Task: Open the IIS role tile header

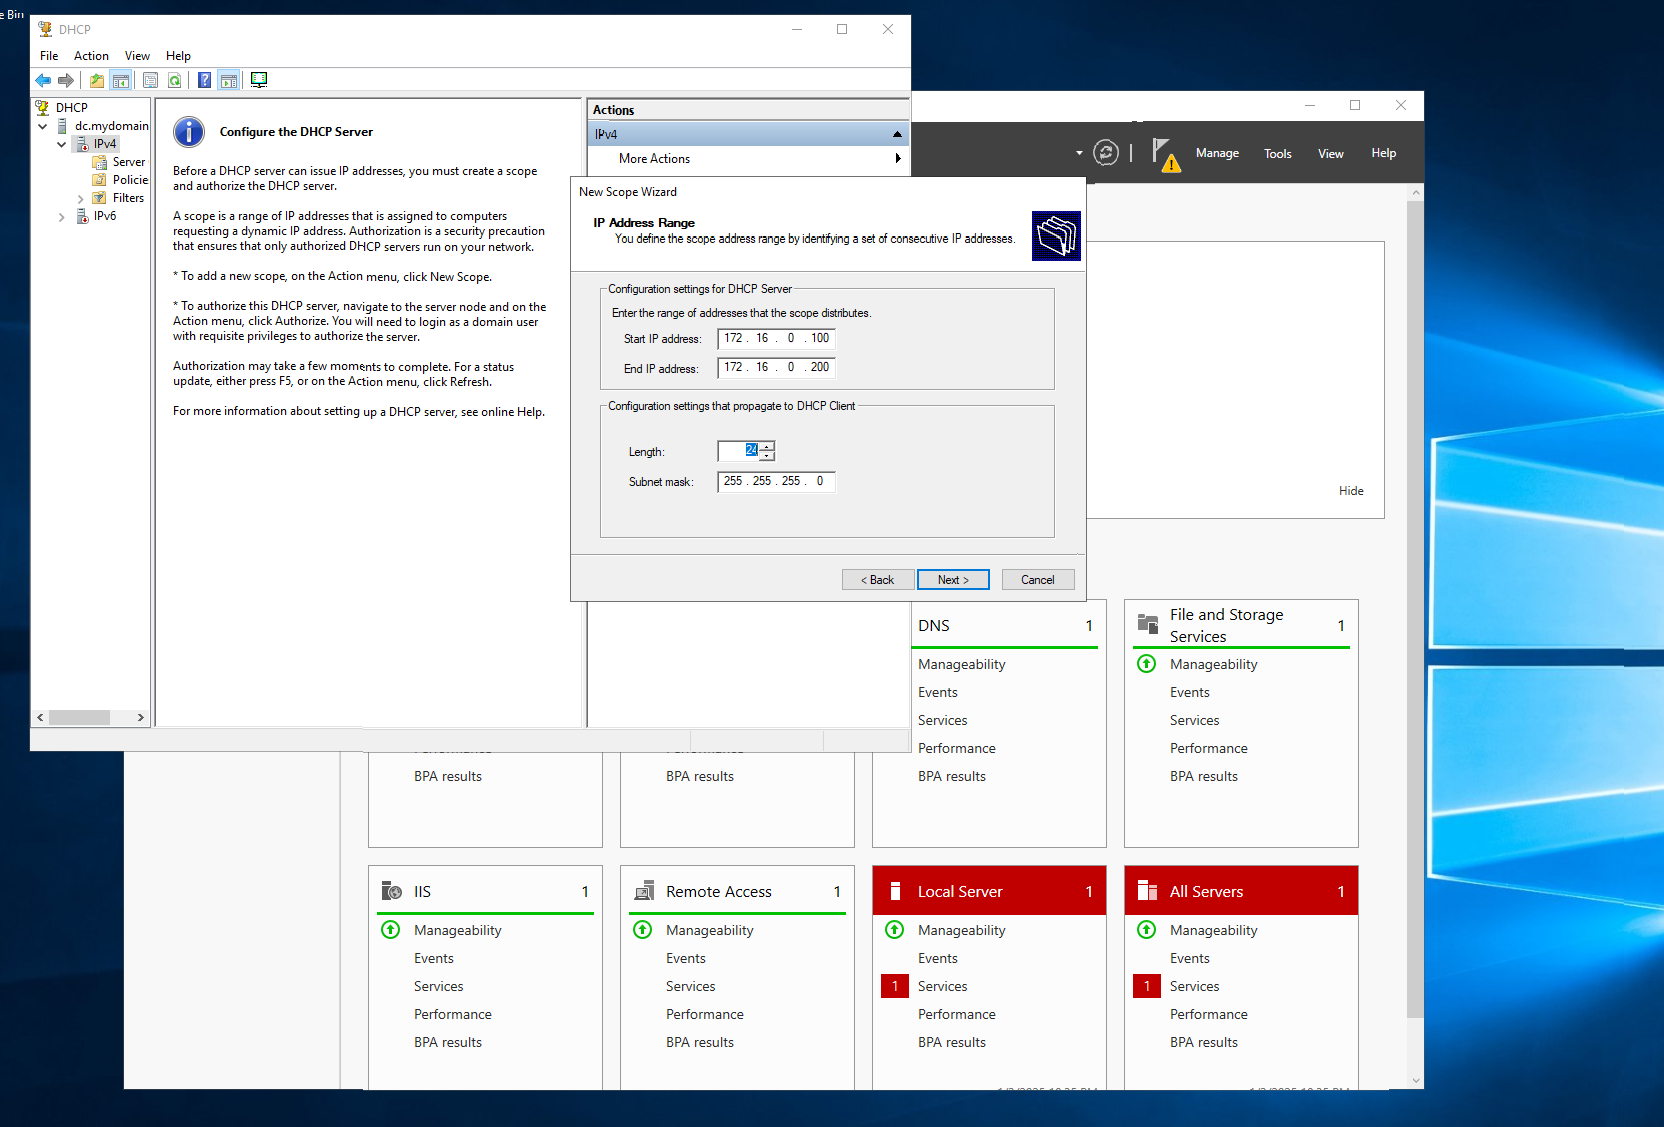Action: click(485, 891)
